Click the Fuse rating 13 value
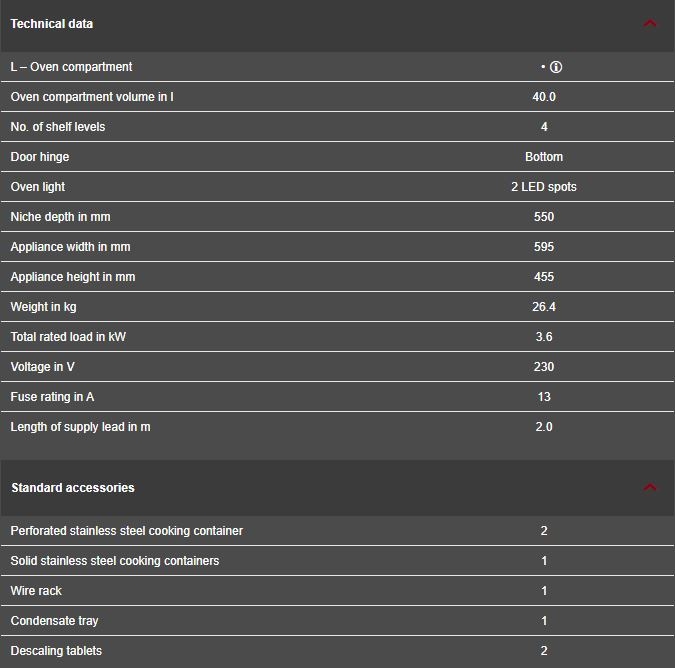Screen dimensions: 675x668 (x=544, y=397)
